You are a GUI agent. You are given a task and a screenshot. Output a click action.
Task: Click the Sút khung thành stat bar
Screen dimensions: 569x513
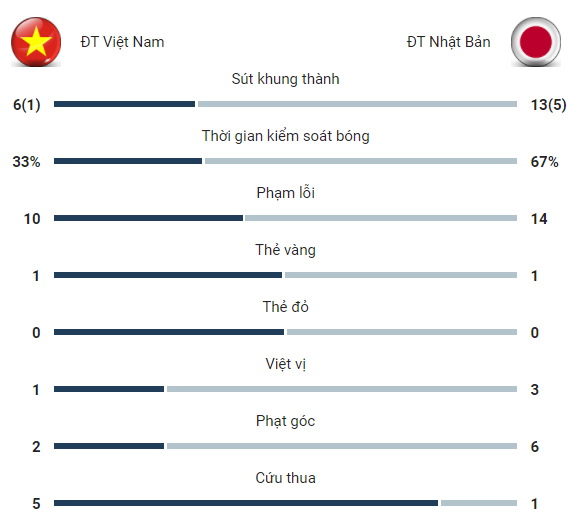pos(285,104)
